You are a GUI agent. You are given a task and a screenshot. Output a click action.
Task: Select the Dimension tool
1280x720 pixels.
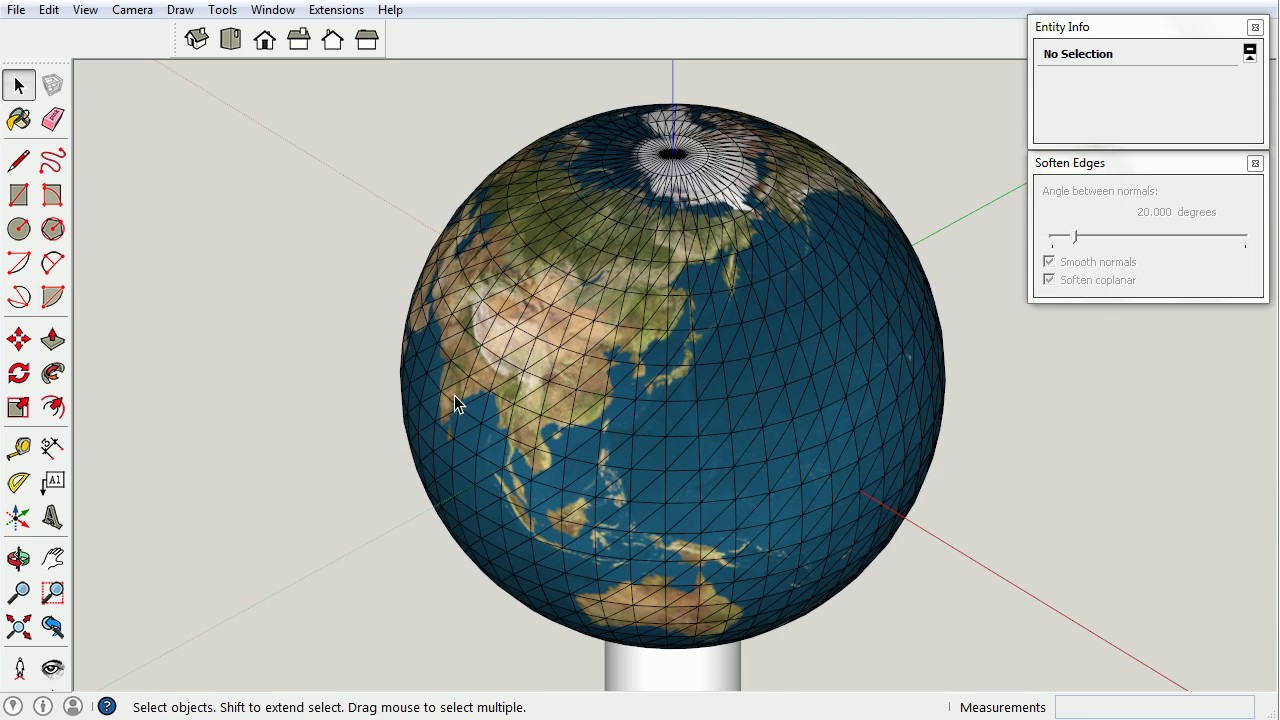53,448
